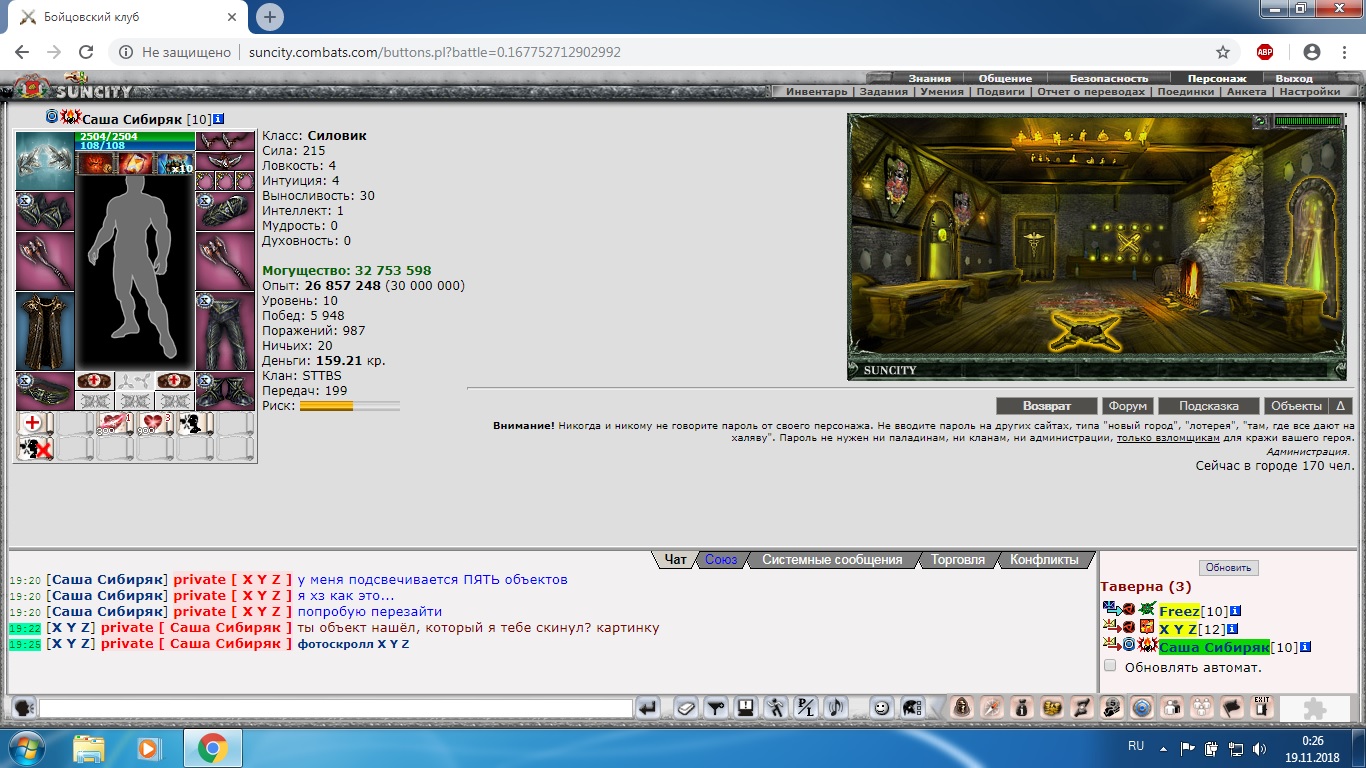Click the green health bar 2504/2504
Viewport: 1366px width, 768px height.
point(135,136)
